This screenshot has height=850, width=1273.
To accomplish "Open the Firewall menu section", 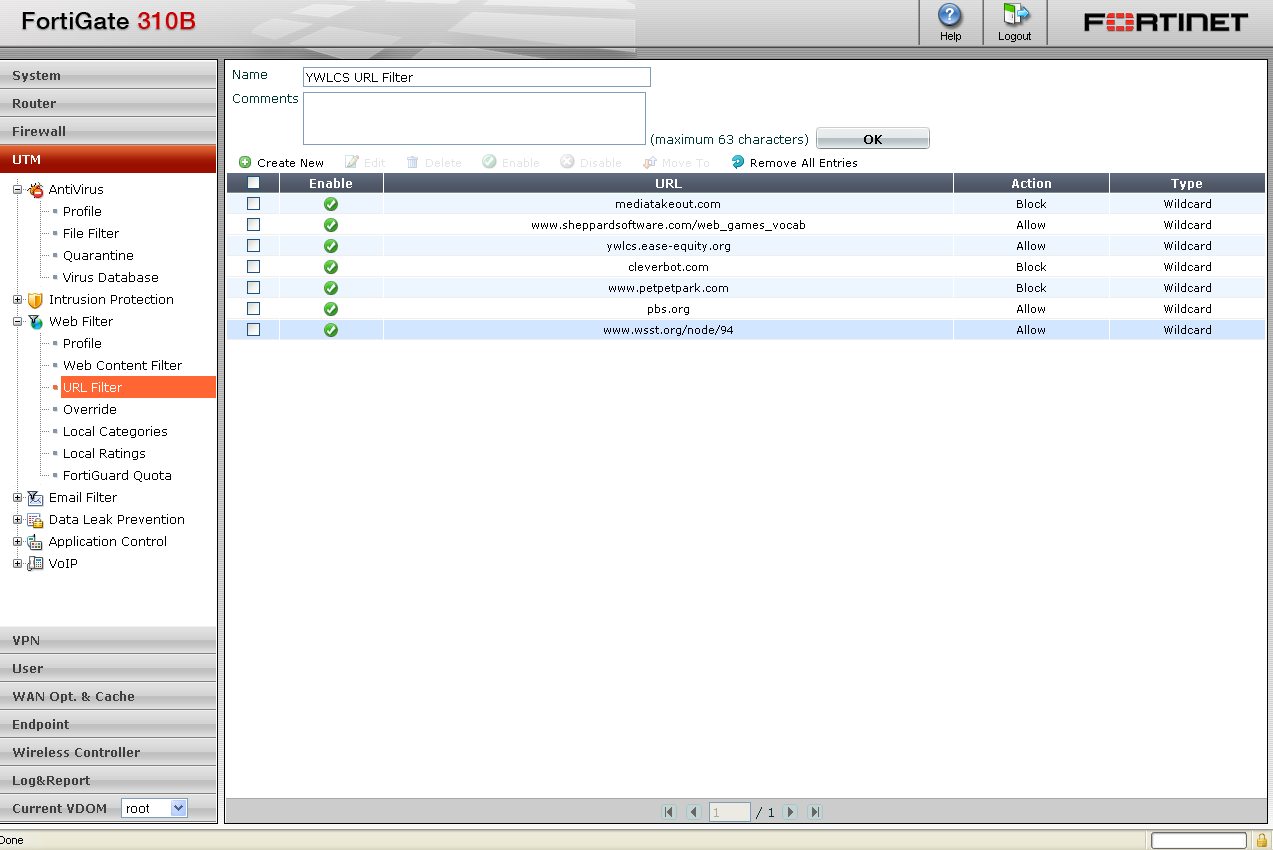I will click(x=108, y=131).
